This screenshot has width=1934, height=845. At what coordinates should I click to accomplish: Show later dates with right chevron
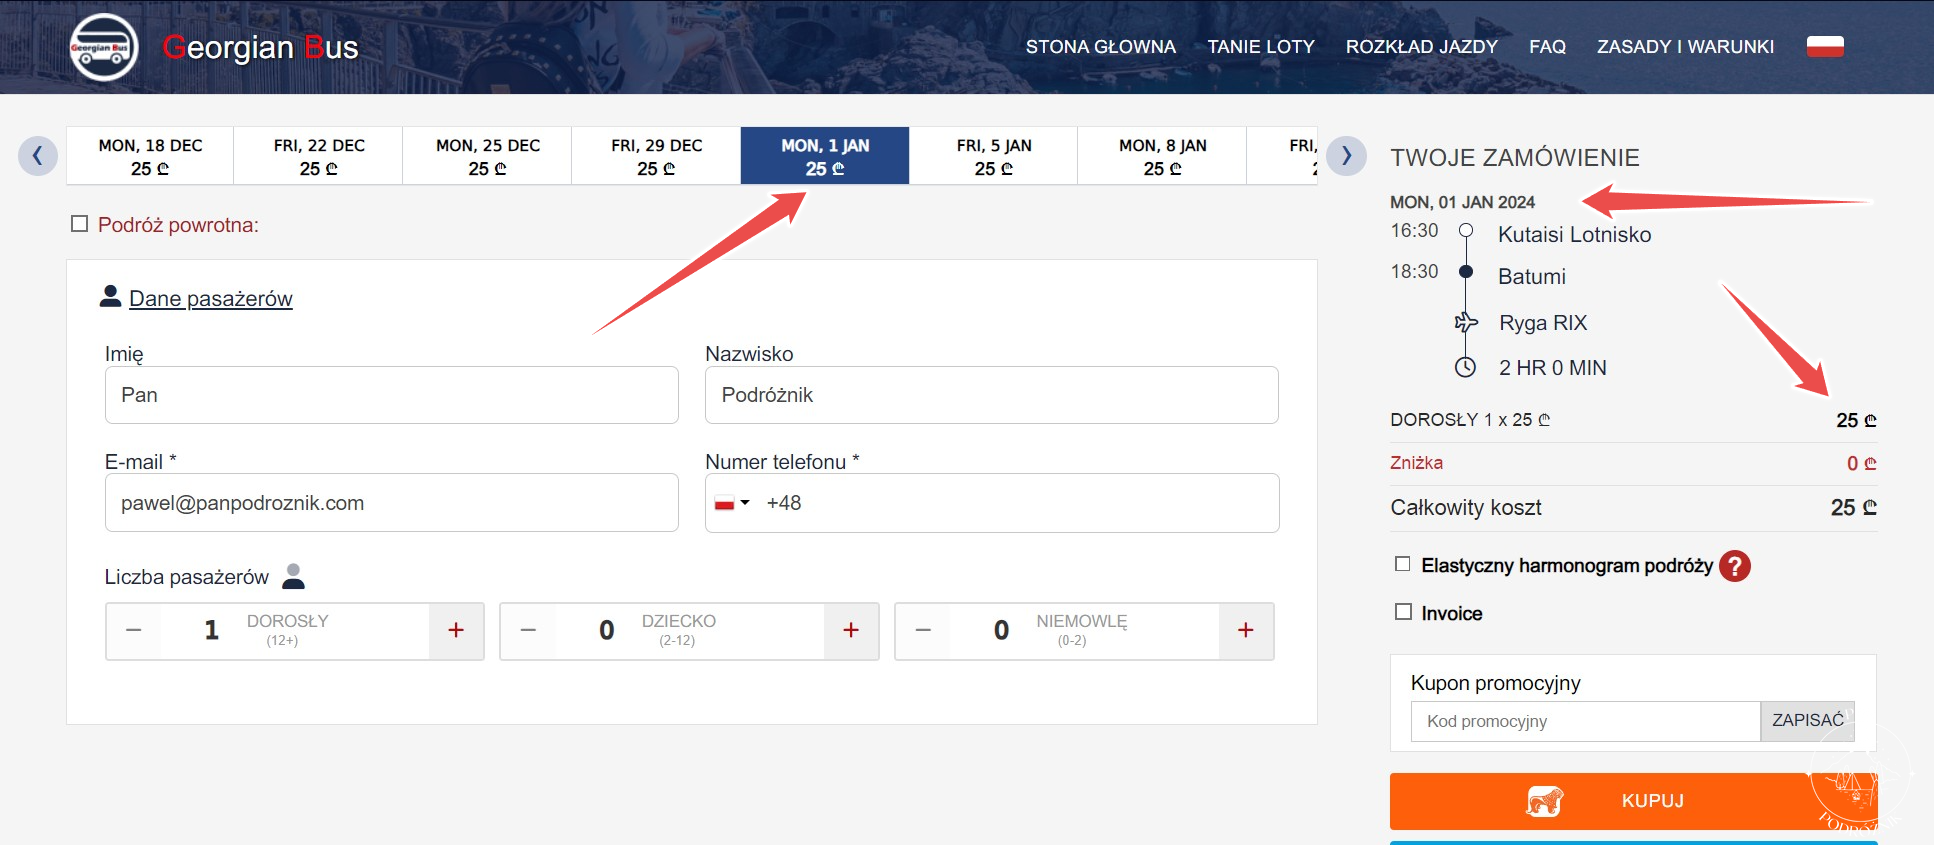pos(1346,155)
